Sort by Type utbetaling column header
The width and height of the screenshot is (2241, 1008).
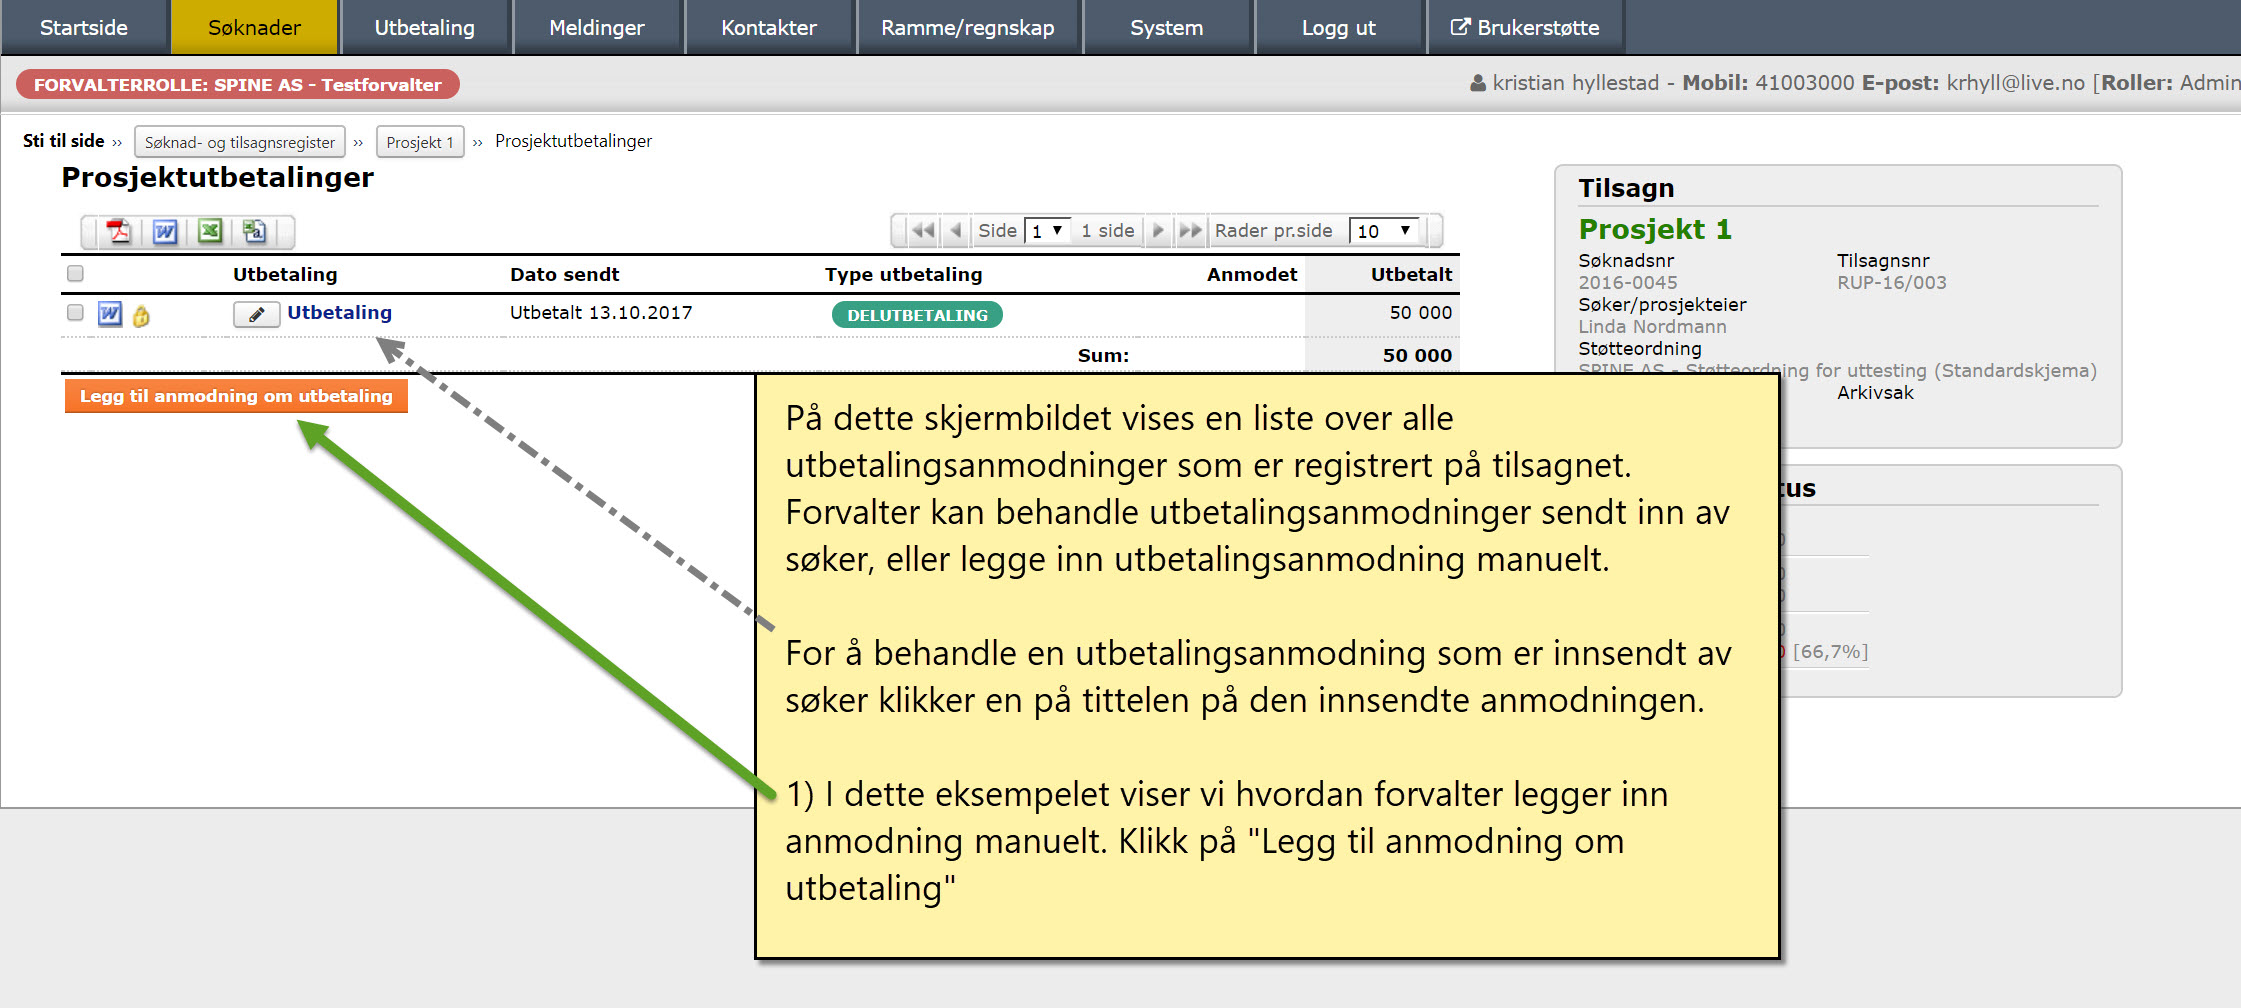tap(904, 274)
